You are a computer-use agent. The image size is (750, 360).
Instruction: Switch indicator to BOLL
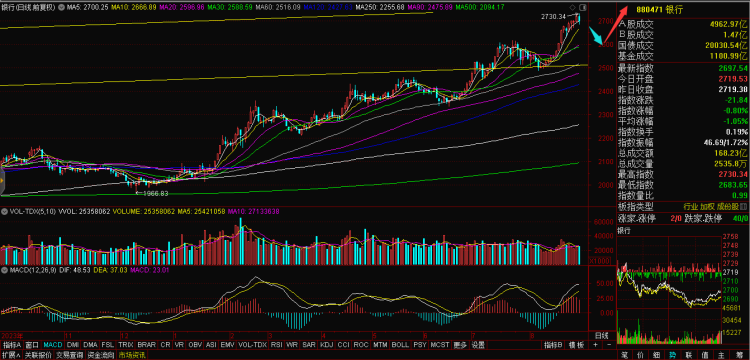point(400,345)
